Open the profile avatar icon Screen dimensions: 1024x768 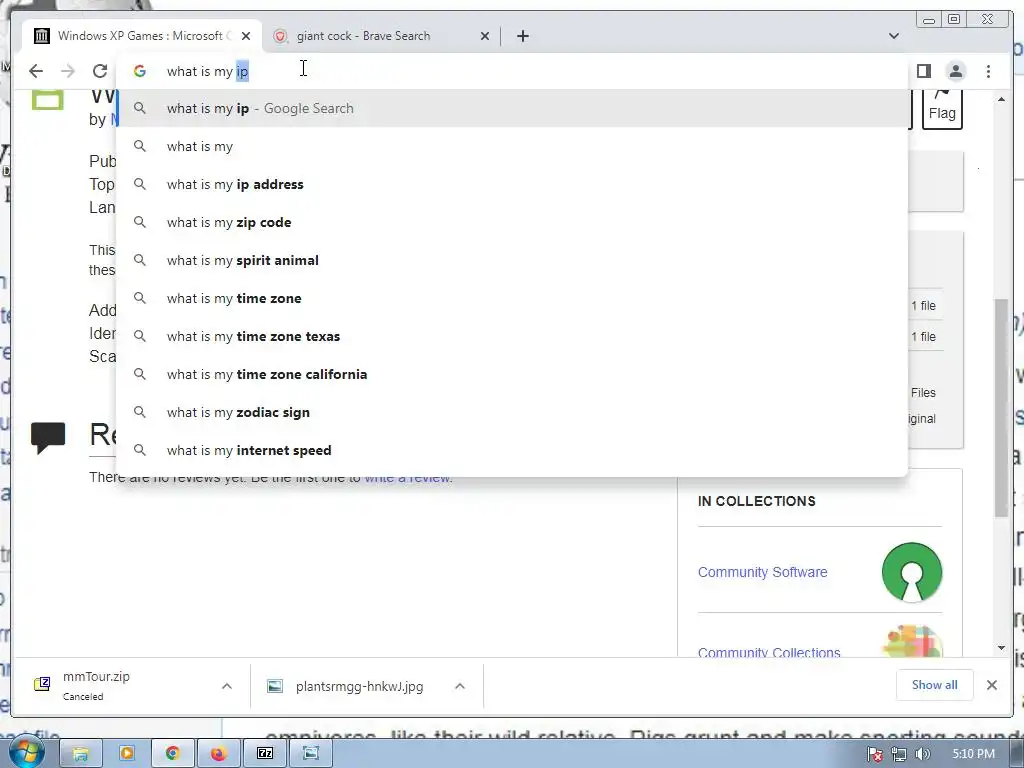955,71
